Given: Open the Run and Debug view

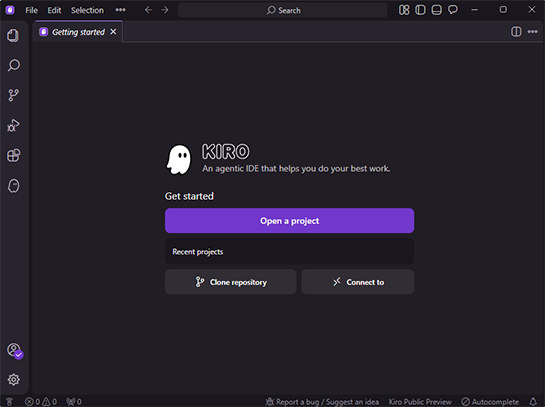Looking at the screenshot, I should 14,125.
